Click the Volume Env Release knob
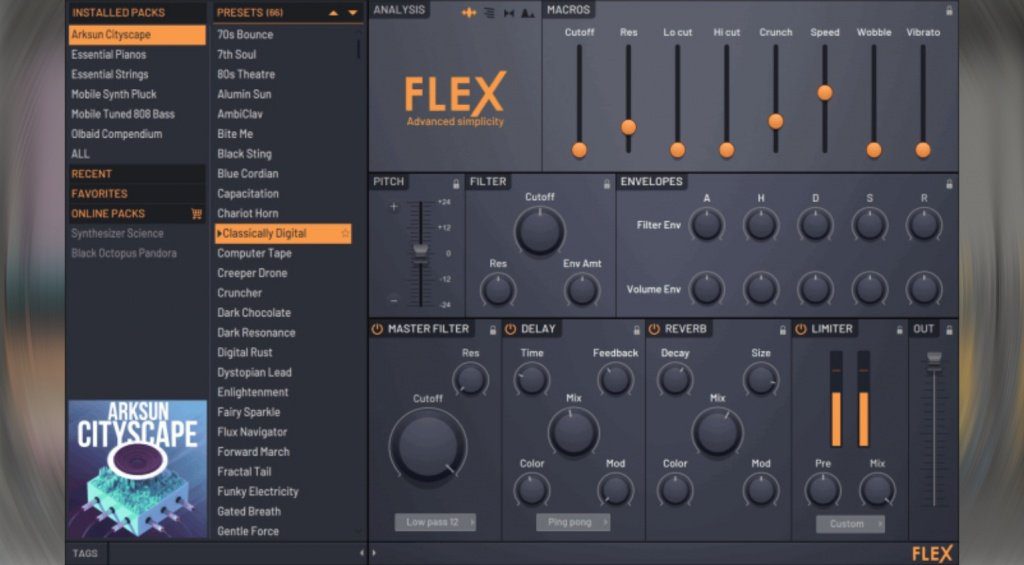This screenshot has height=565, width=1024. point(924,289)
